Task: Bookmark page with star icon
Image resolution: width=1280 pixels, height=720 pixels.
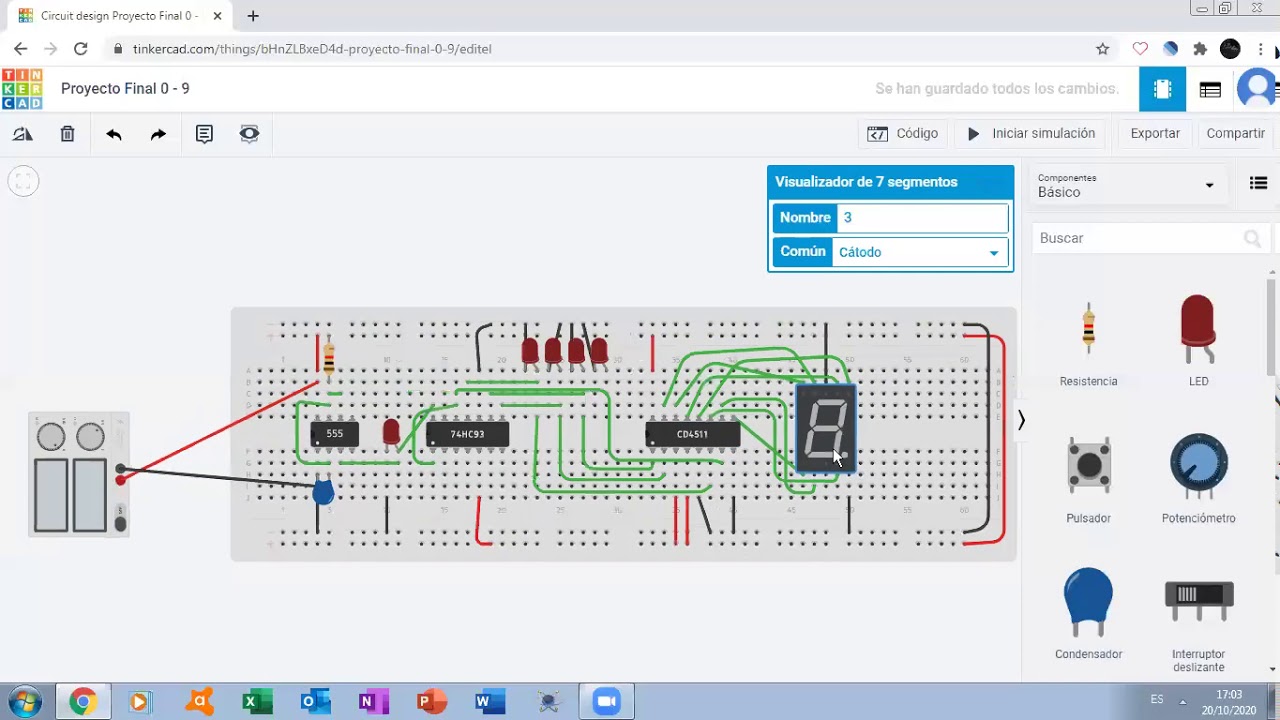Action: 1102,48
